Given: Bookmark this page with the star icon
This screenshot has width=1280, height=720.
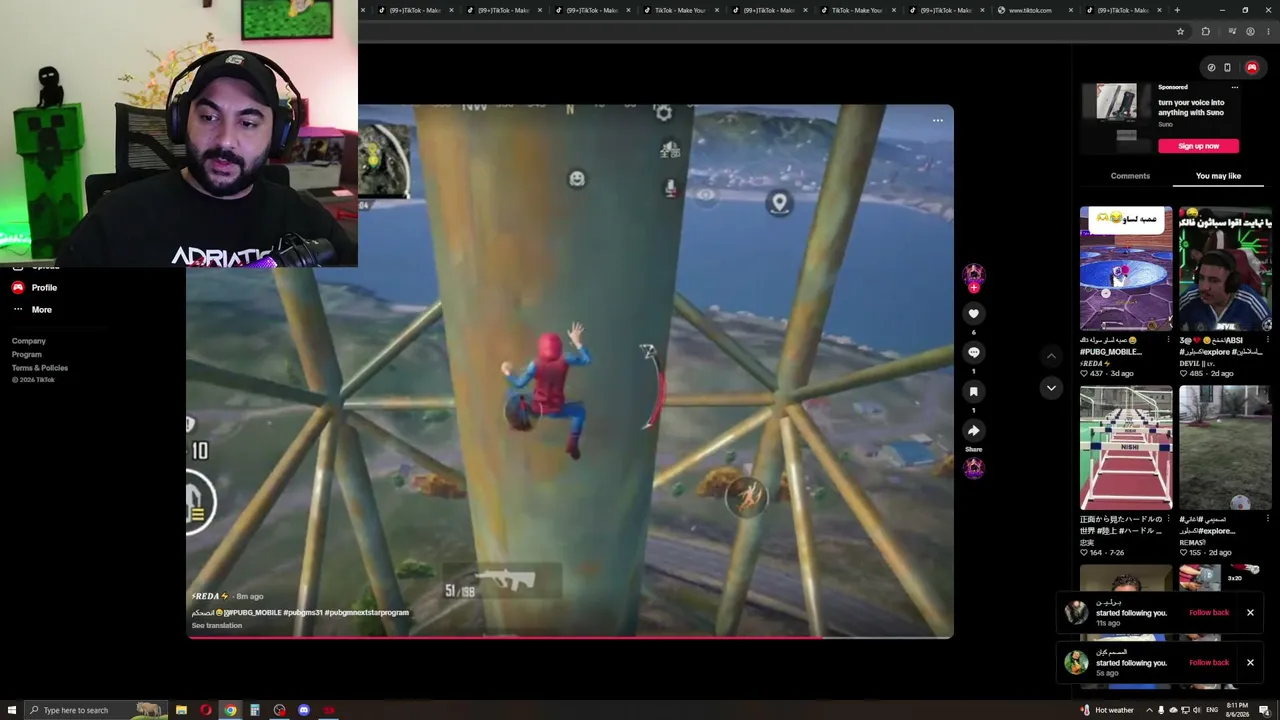Looking at the screenshot, I should 1180,32.
